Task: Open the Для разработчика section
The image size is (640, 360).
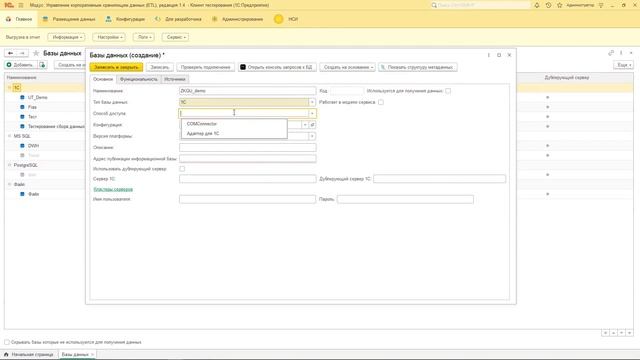Action: click(x=178, y=19)
